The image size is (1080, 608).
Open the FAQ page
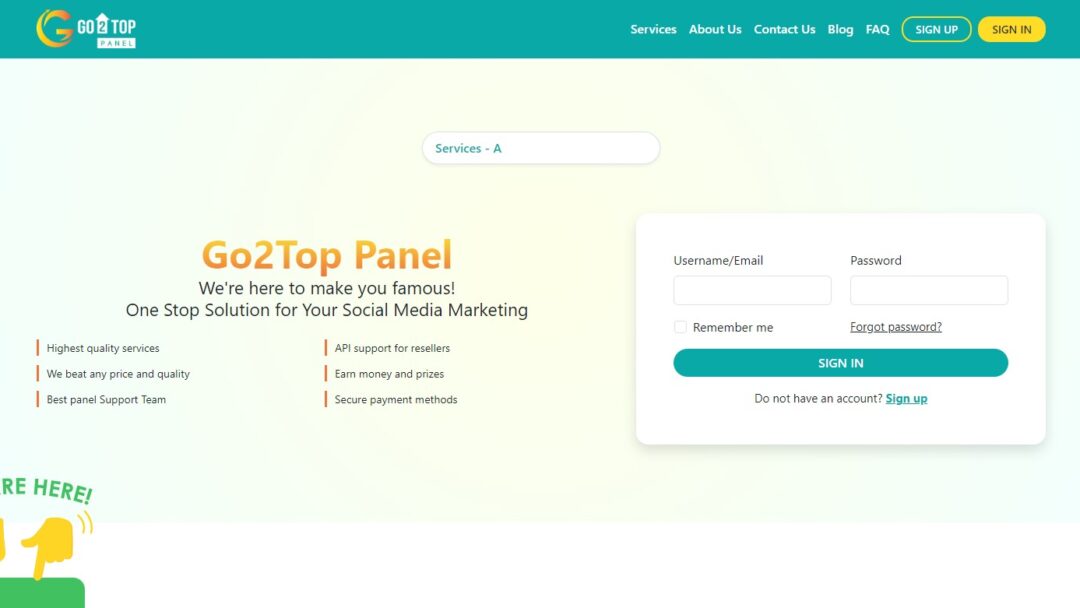877,29
